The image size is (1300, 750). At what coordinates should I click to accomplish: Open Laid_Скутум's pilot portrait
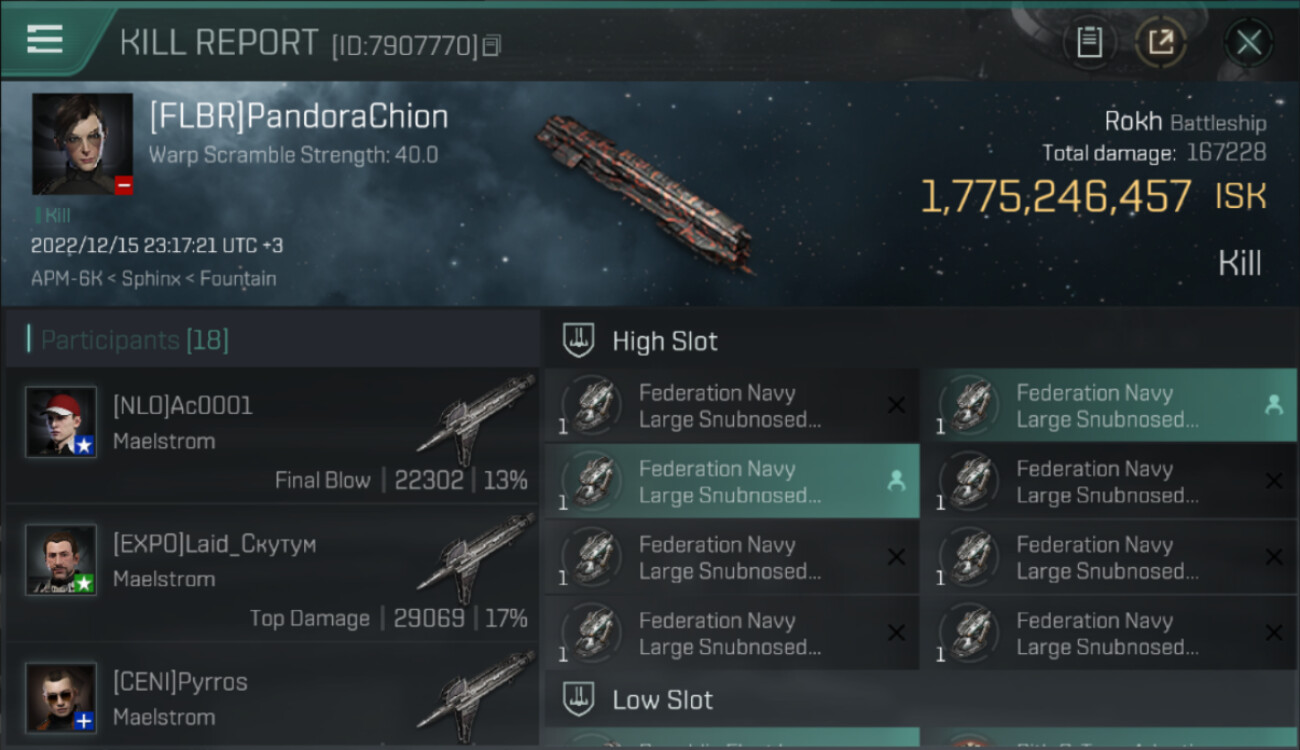tap(61, 559)
